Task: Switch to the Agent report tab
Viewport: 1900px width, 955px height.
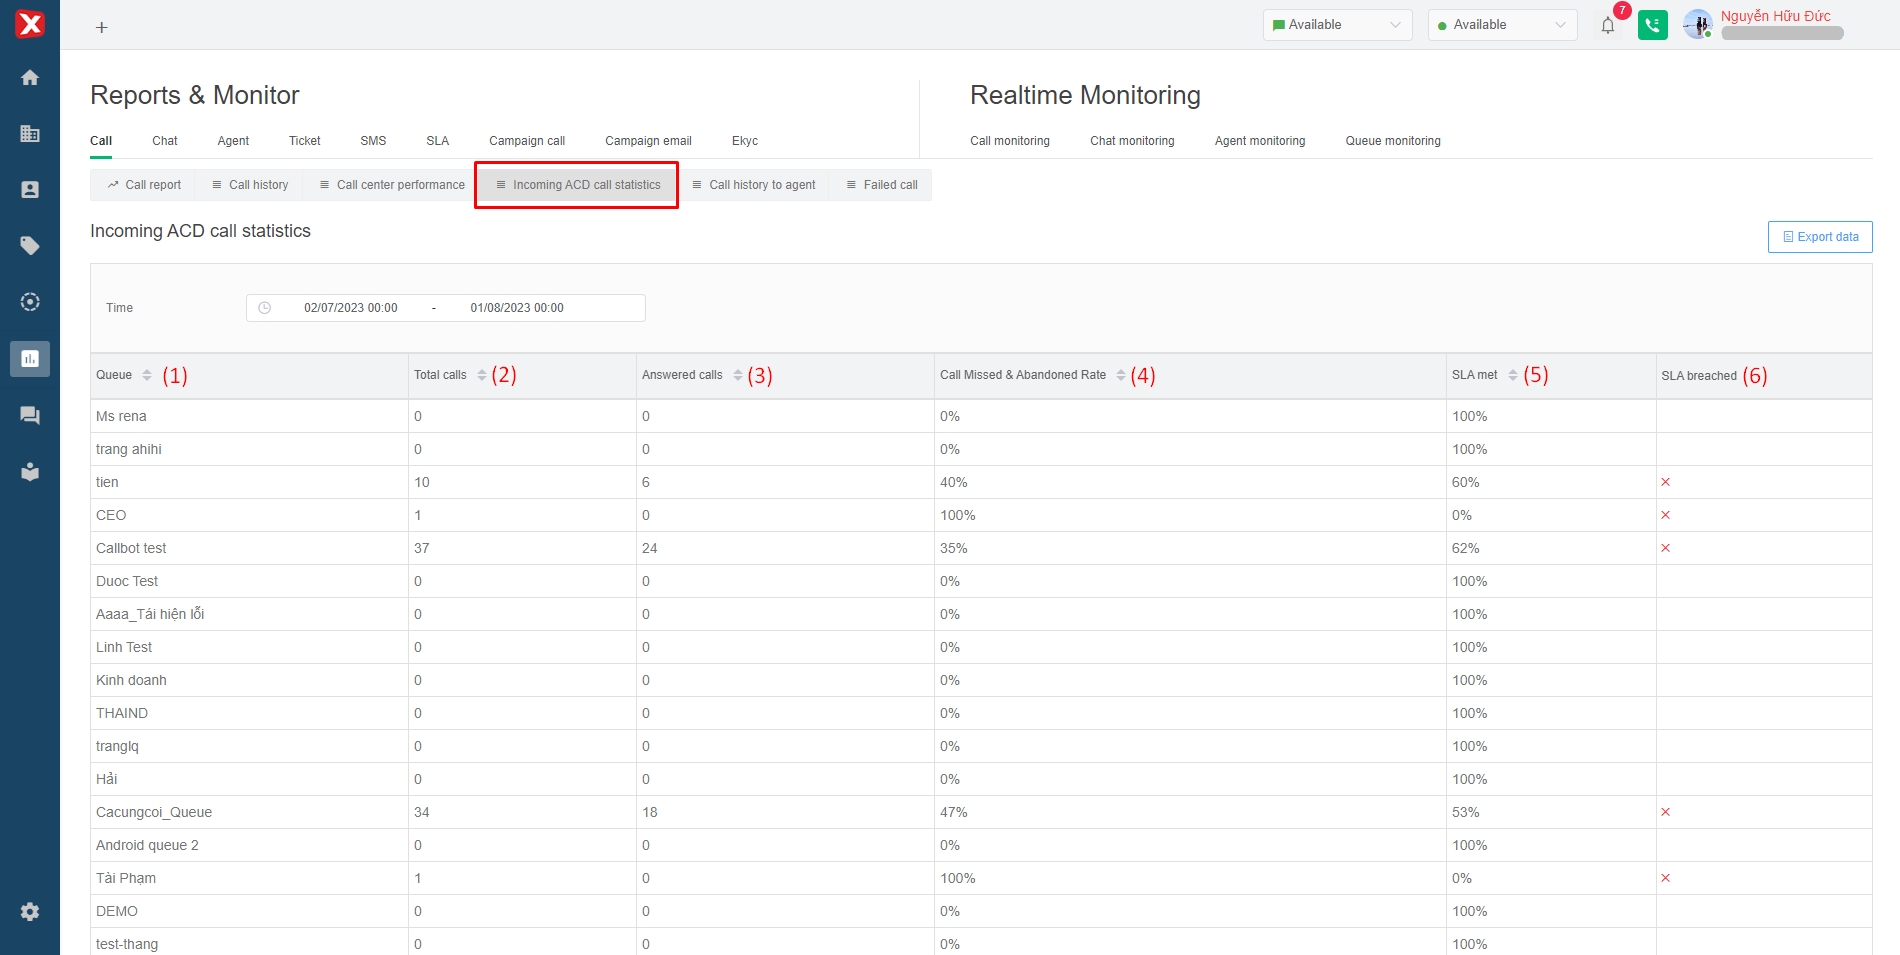Action: [233, 141]
